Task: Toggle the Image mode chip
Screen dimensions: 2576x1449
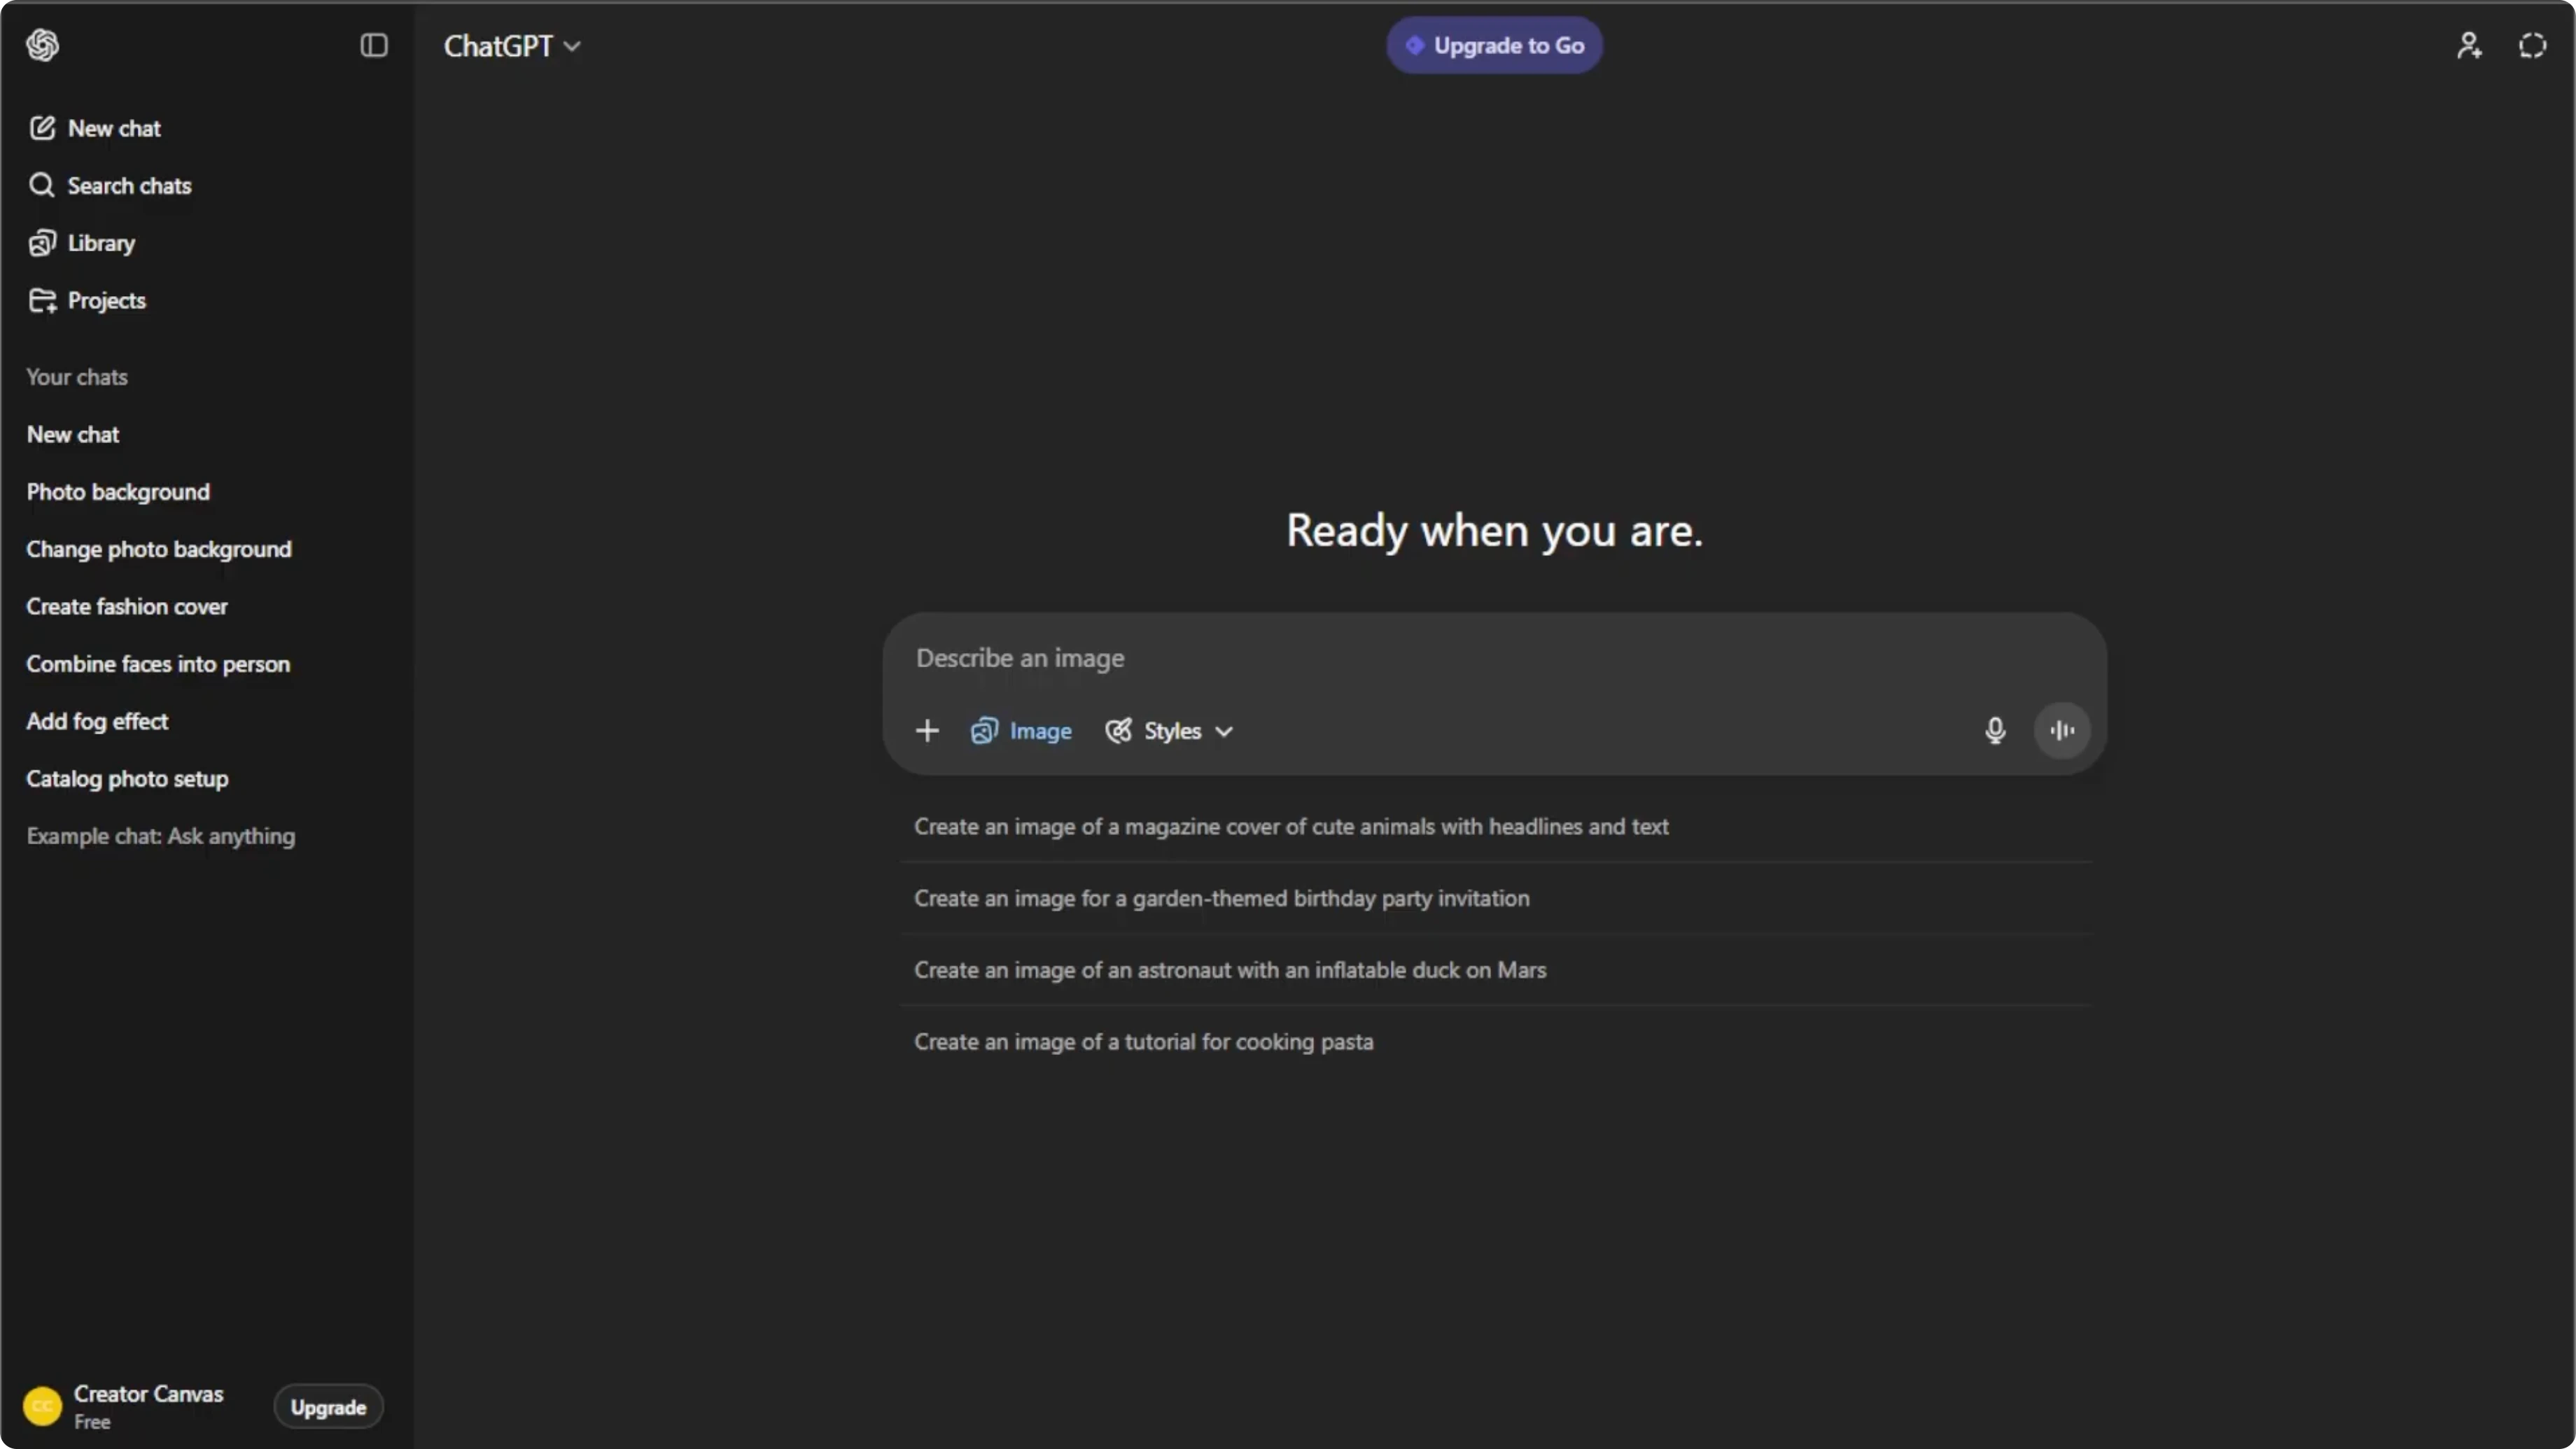Action: coord(1021,731)
